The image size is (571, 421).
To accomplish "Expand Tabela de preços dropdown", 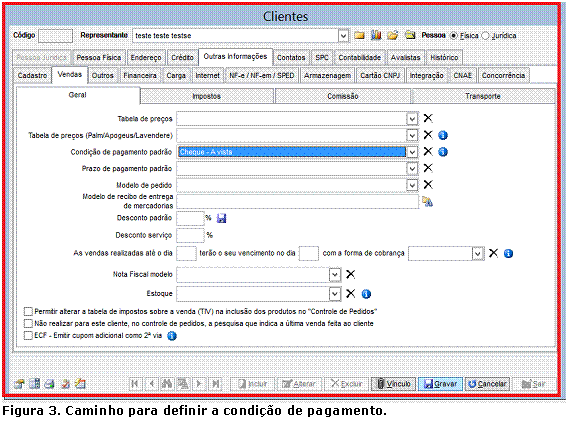I will tap(412, 119).
